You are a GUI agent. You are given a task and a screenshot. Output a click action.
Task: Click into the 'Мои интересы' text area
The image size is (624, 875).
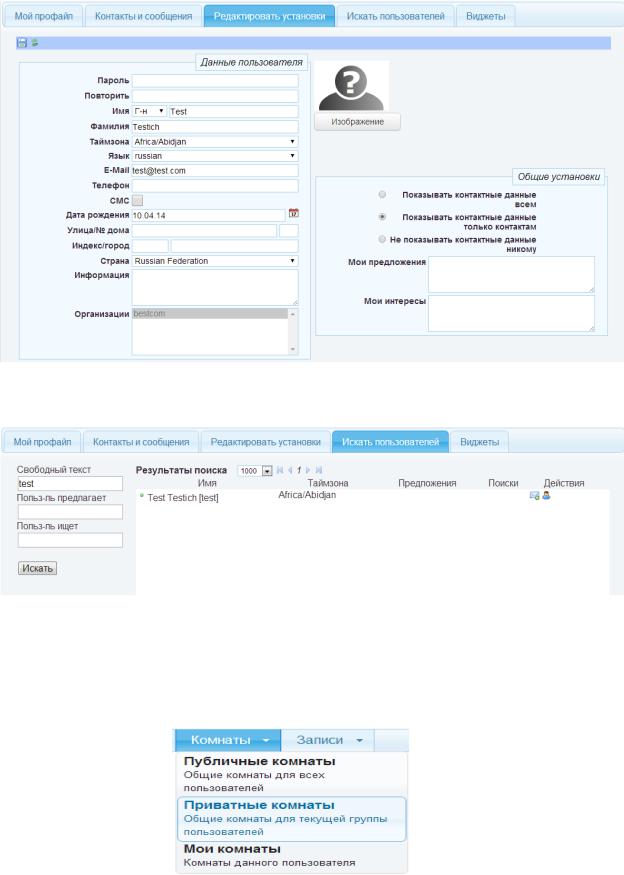[x=511, y=313]
